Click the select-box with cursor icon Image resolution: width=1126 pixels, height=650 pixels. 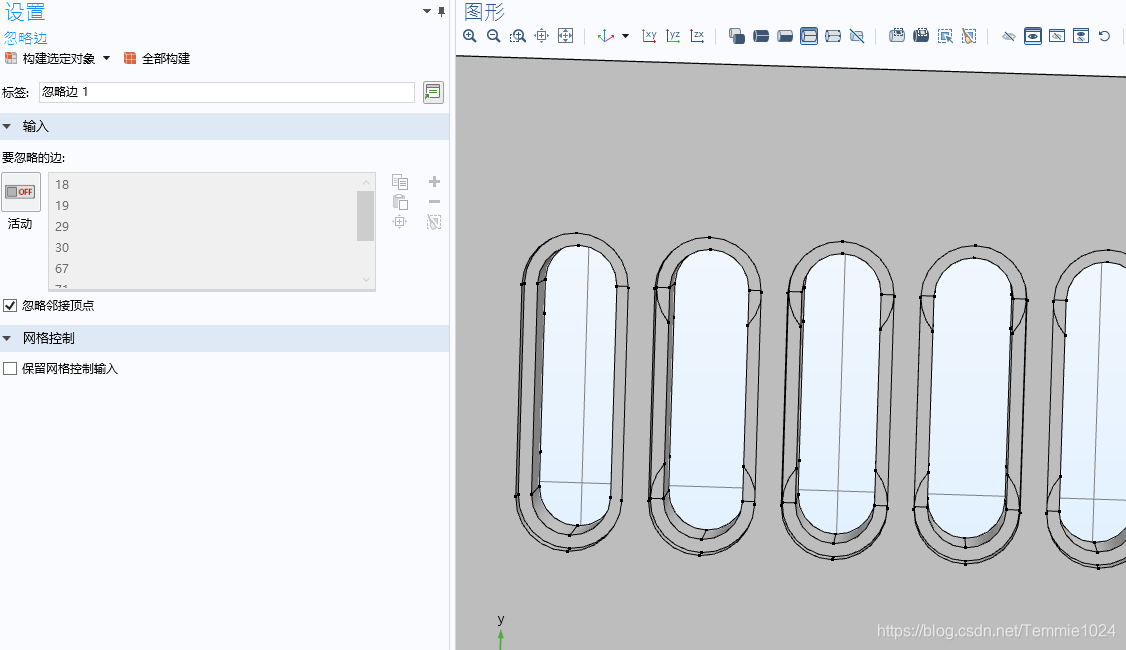point(945,36)
